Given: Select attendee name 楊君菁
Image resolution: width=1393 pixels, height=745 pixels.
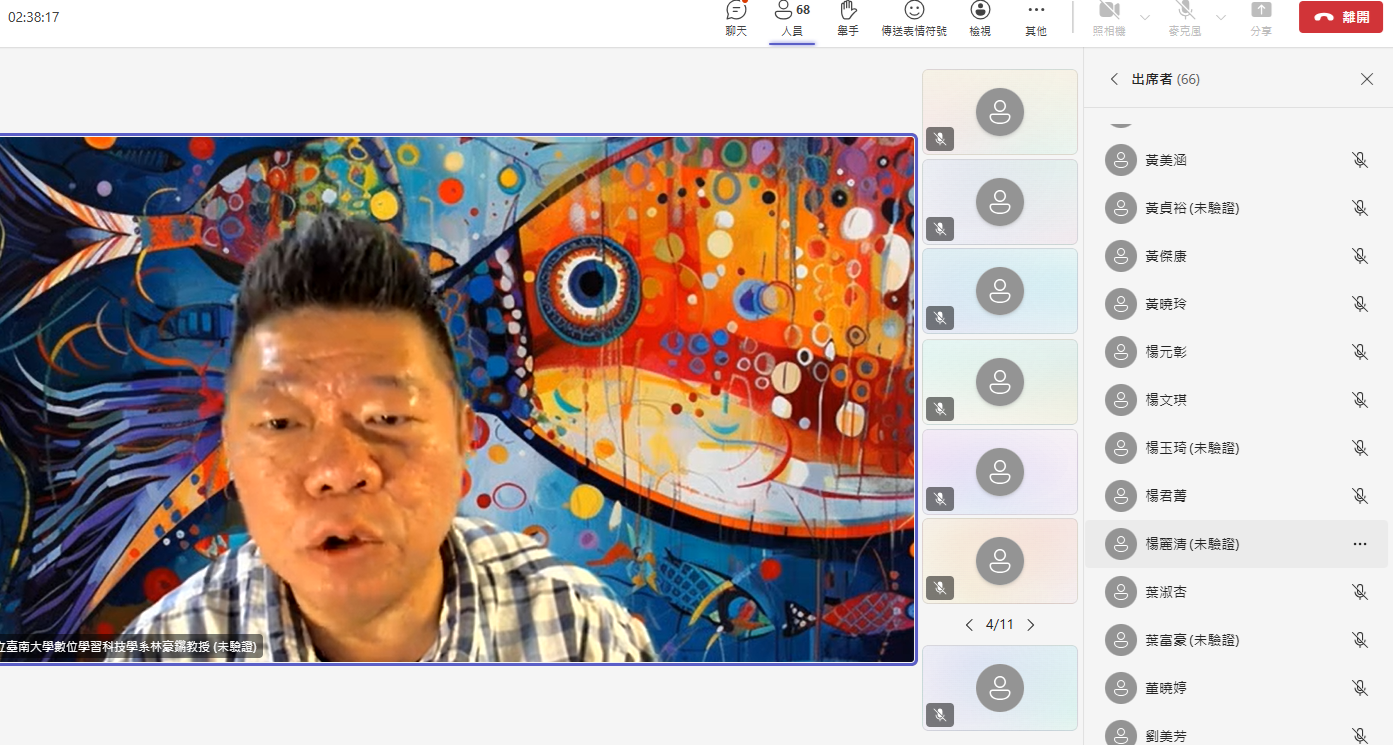Looking at the screenshot, I should pos(1166,496).
